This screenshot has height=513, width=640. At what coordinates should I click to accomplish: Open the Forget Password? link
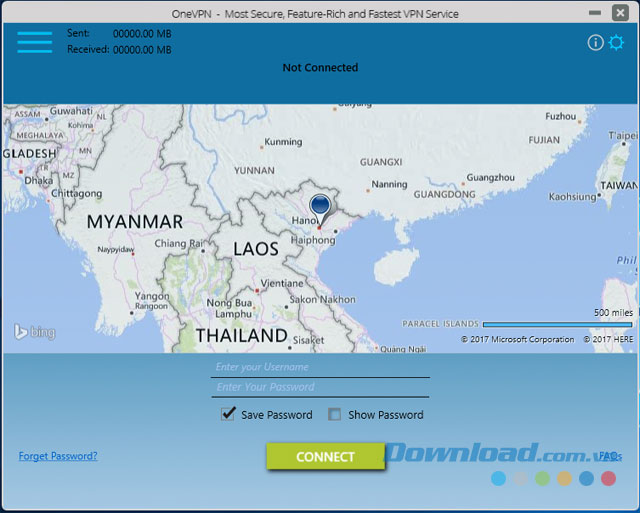[58, 456]
